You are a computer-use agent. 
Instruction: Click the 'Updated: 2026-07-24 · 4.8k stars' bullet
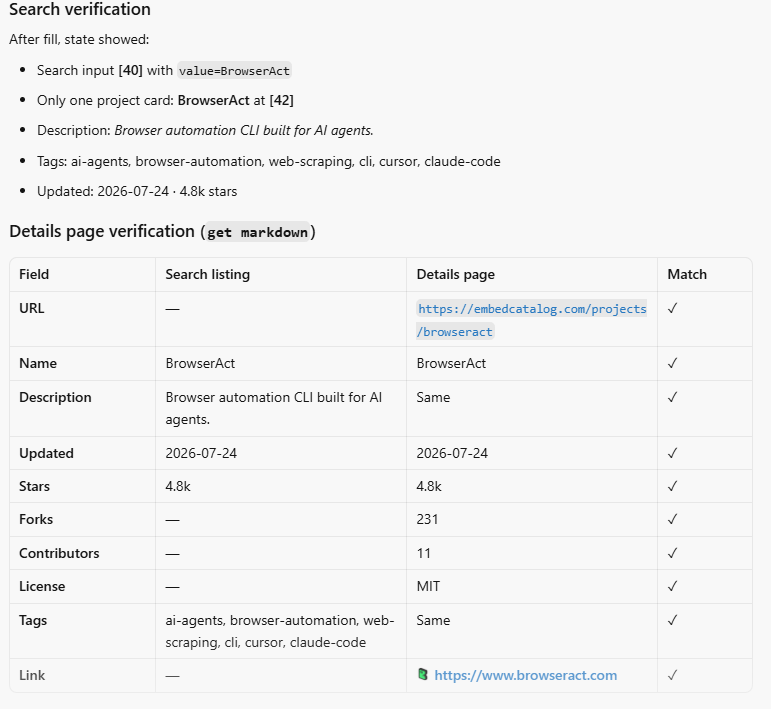coord(137,191)
